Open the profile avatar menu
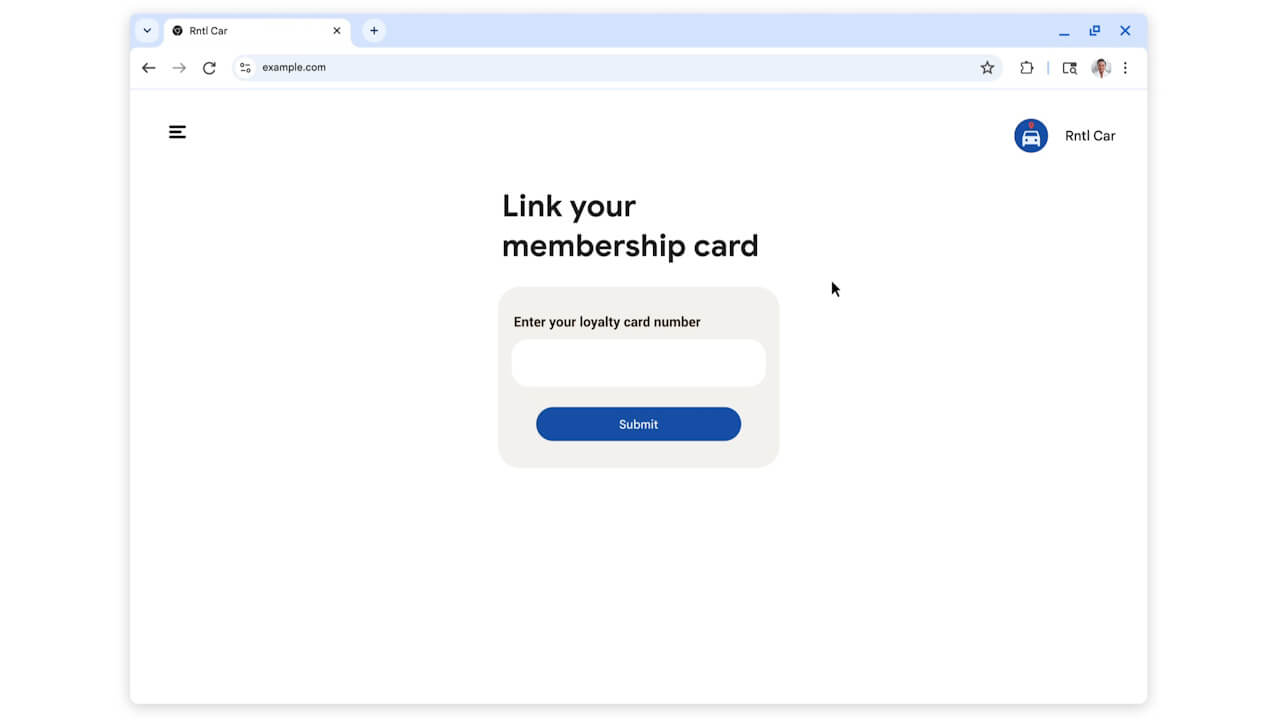The image size is (1280, 720). click(x=1100, y=68)
